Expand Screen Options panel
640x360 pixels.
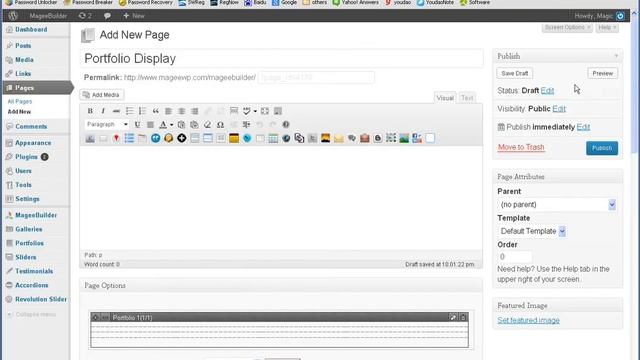click(567, 27)
